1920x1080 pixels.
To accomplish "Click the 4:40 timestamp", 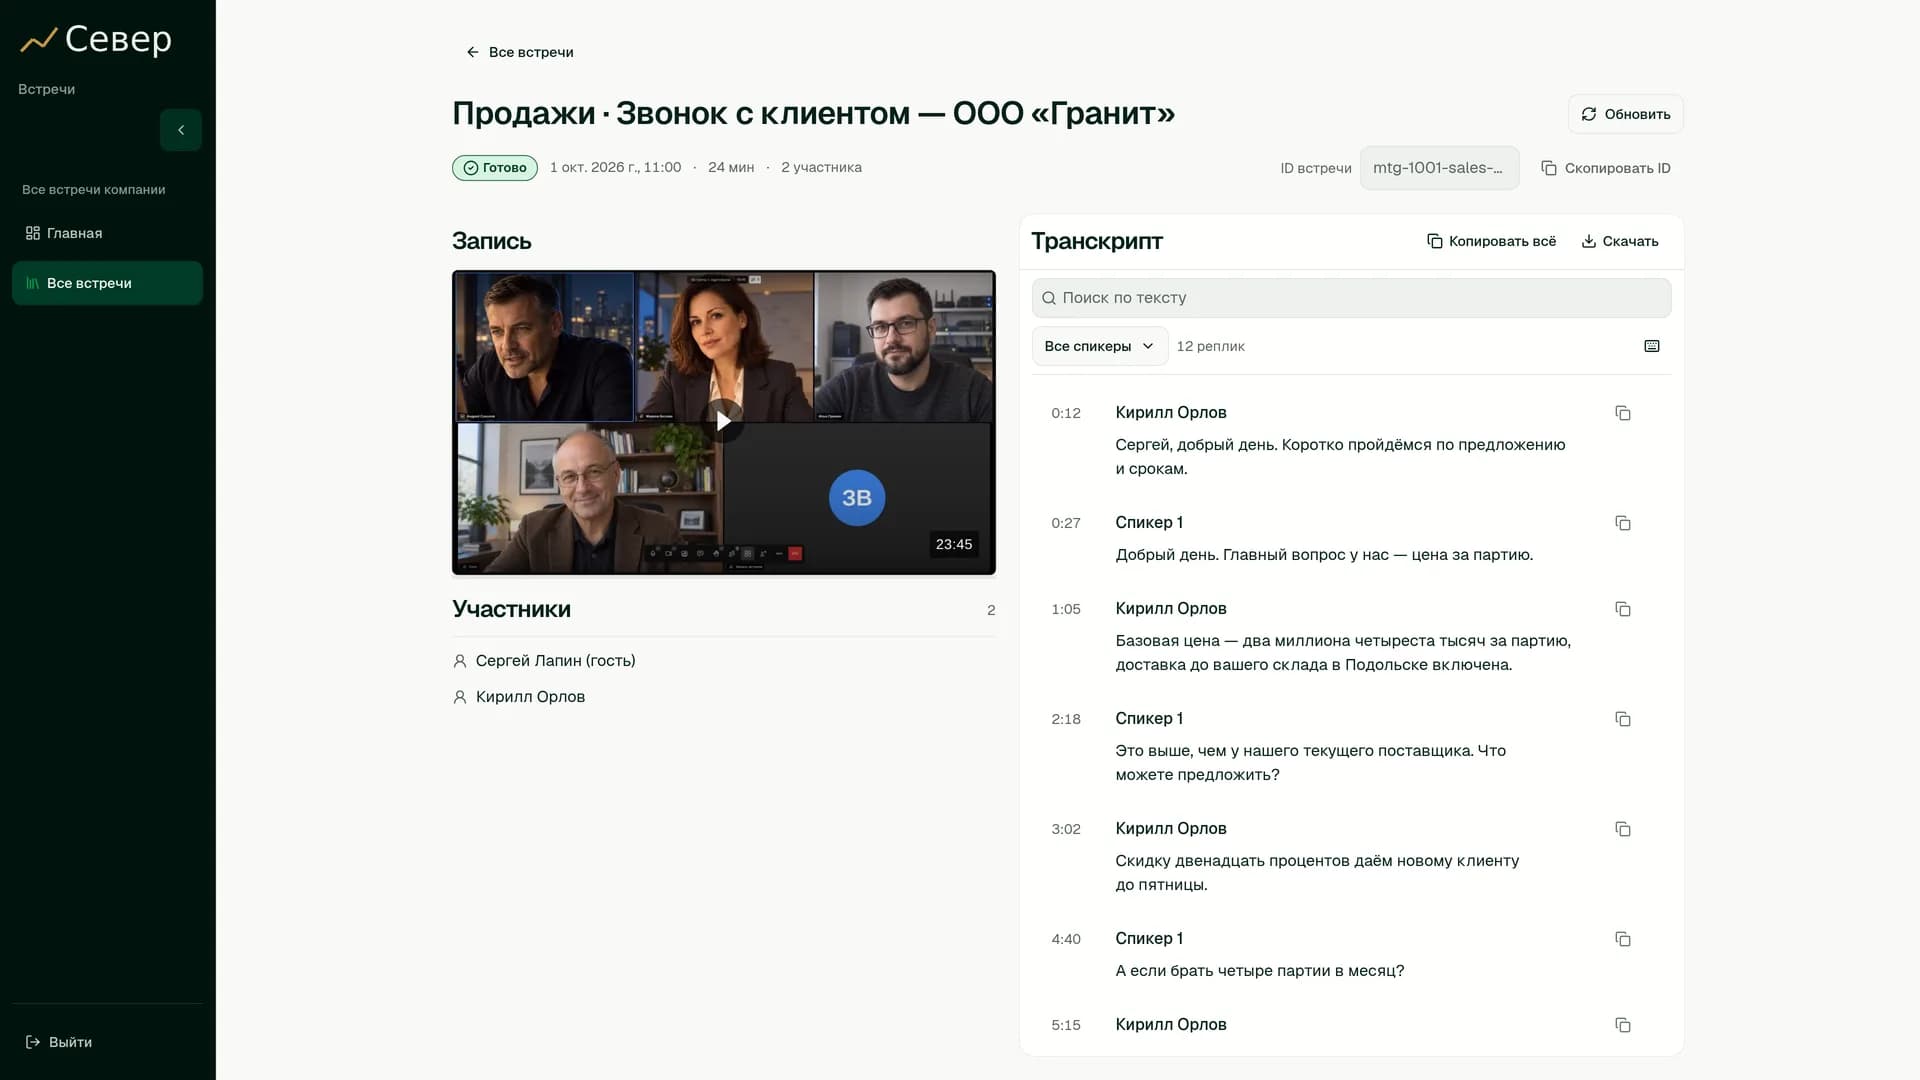I will point(1066,939).
